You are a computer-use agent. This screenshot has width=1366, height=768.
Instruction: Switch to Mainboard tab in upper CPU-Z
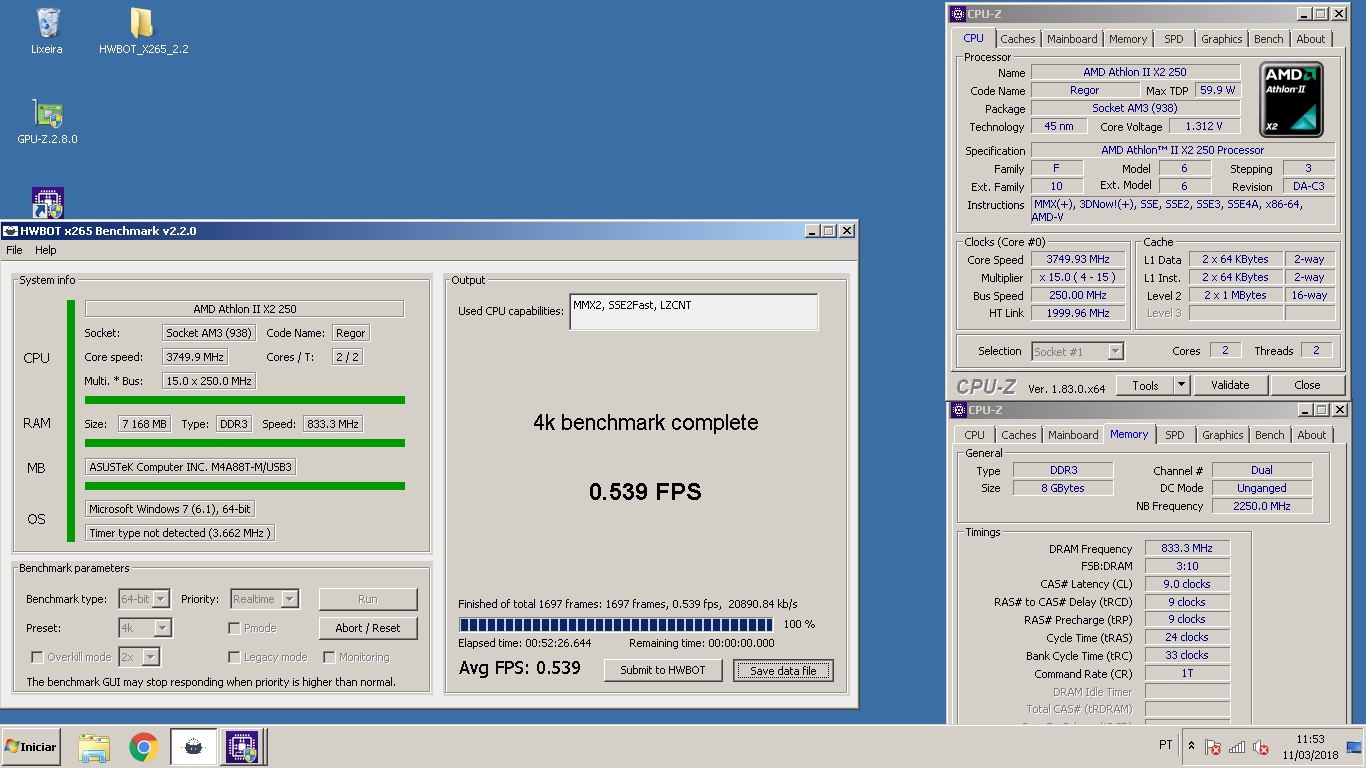pyautogui.click(x=1072, y=39)
